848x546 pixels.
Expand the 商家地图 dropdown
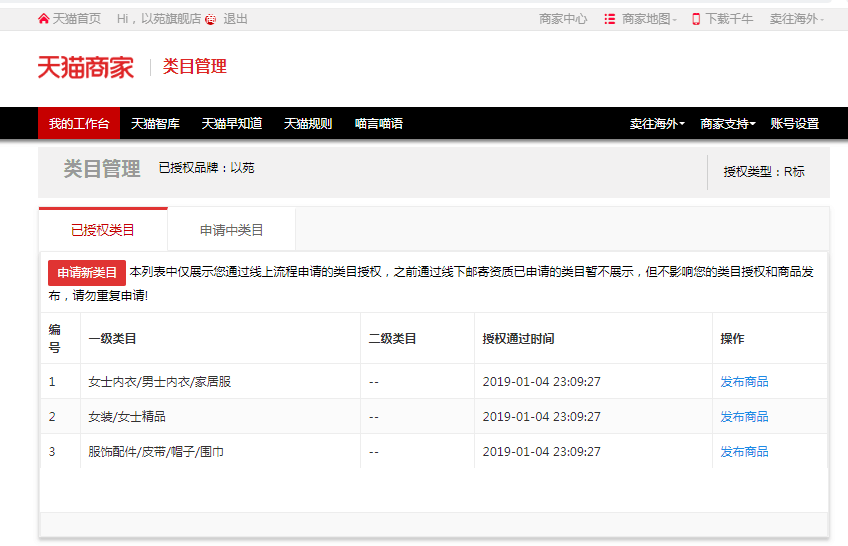[x=648, y=19]
